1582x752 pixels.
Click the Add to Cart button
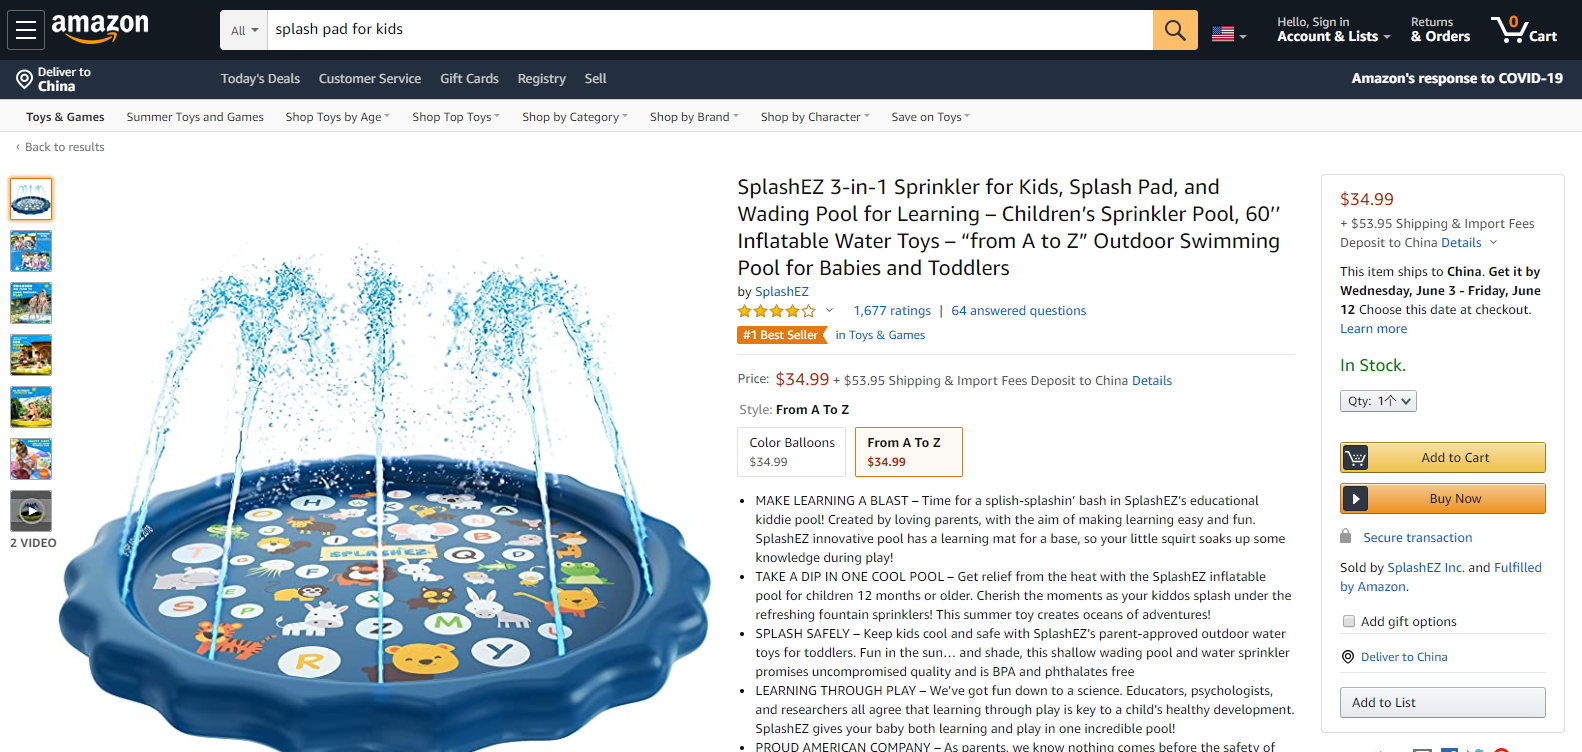click(1442, 457)
